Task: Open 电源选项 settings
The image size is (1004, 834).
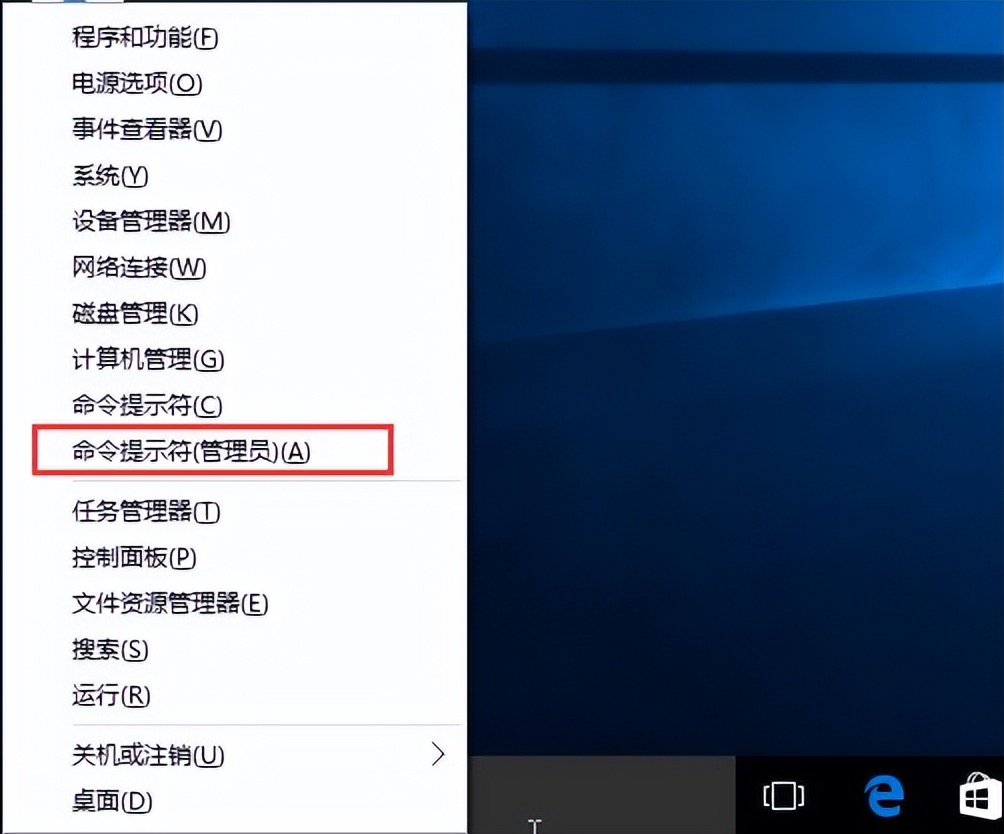Action: [135, 84]
